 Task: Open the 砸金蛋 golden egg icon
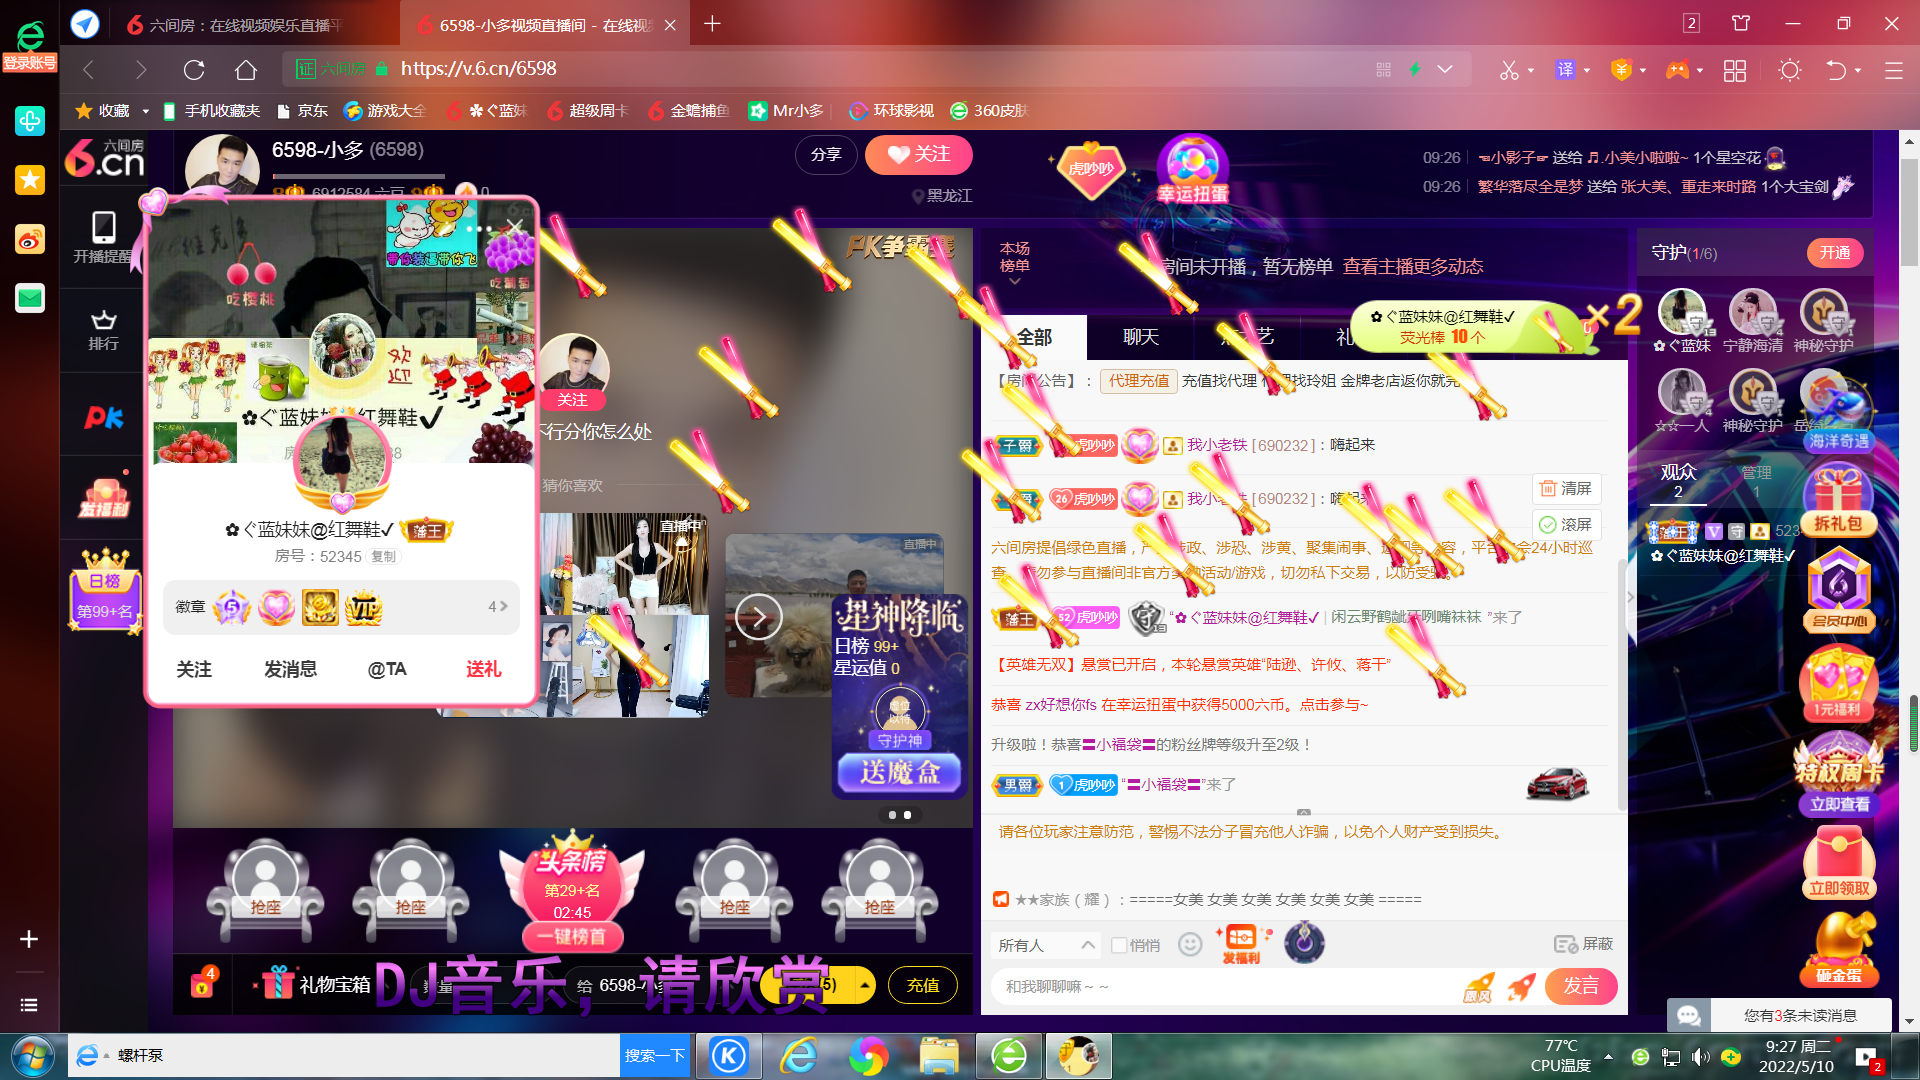coord(1839,948)
